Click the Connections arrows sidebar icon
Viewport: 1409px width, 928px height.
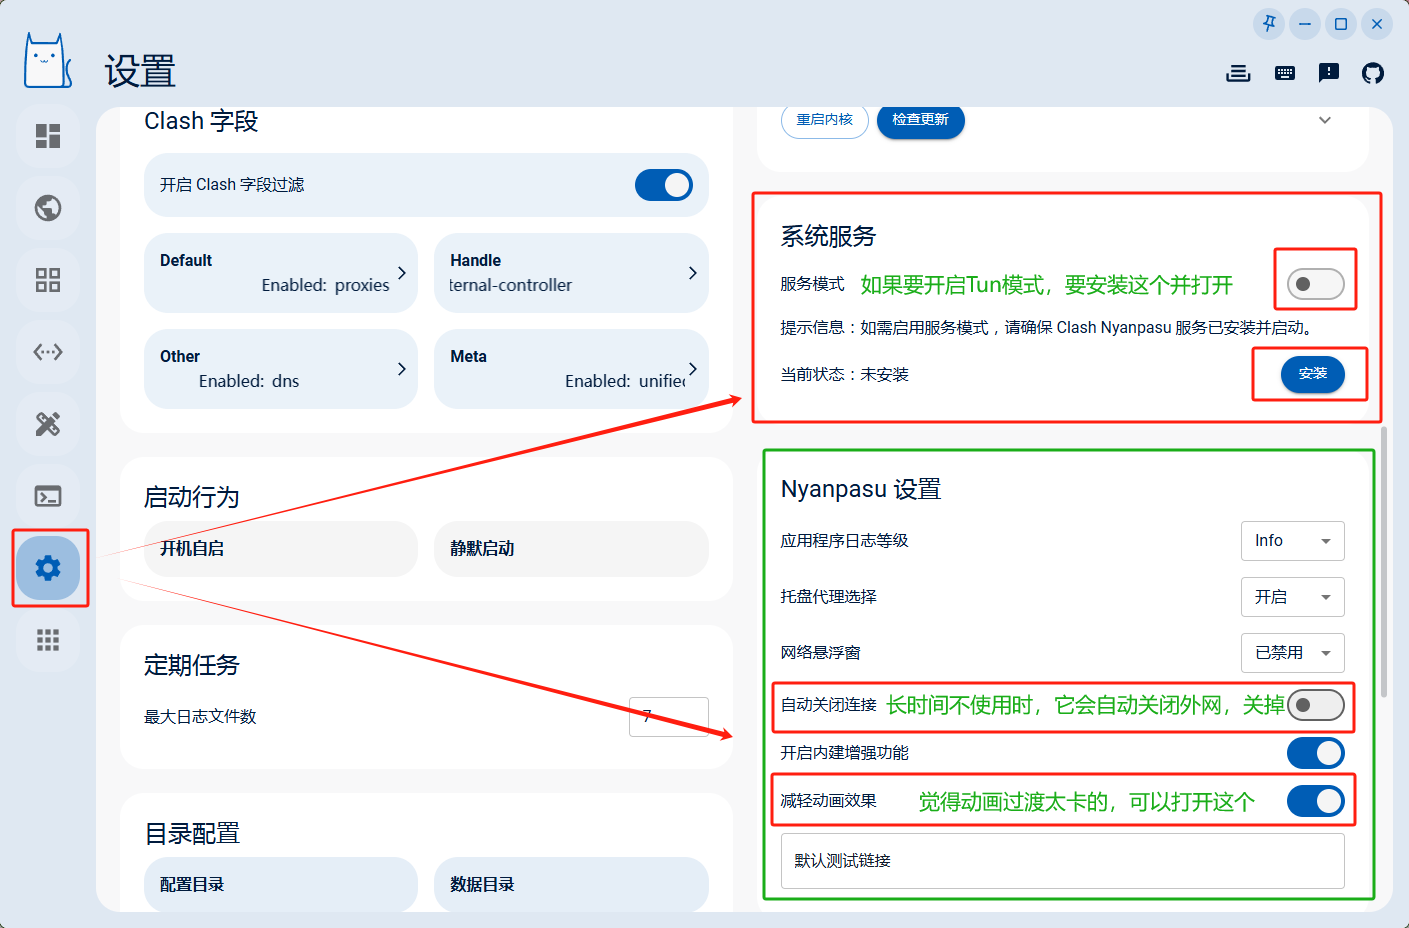coord(48,352)
